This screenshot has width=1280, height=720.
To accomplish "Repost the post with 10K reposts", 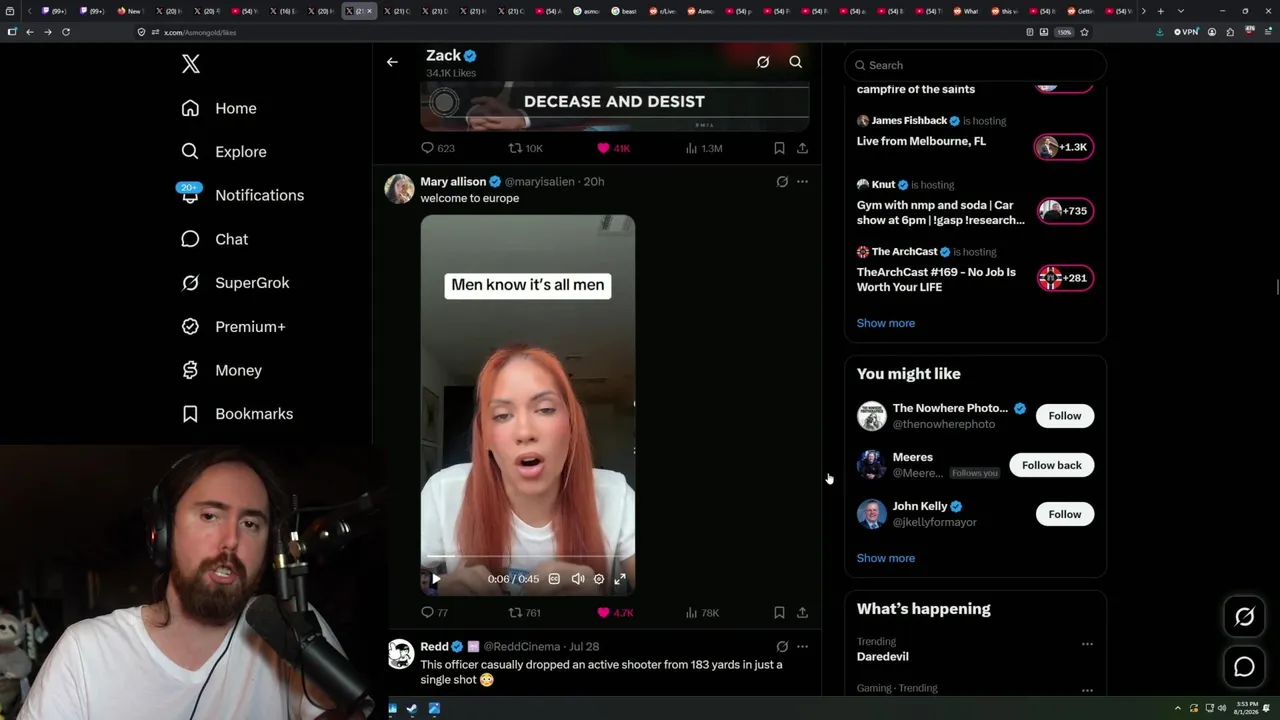I will click(526, 148).
